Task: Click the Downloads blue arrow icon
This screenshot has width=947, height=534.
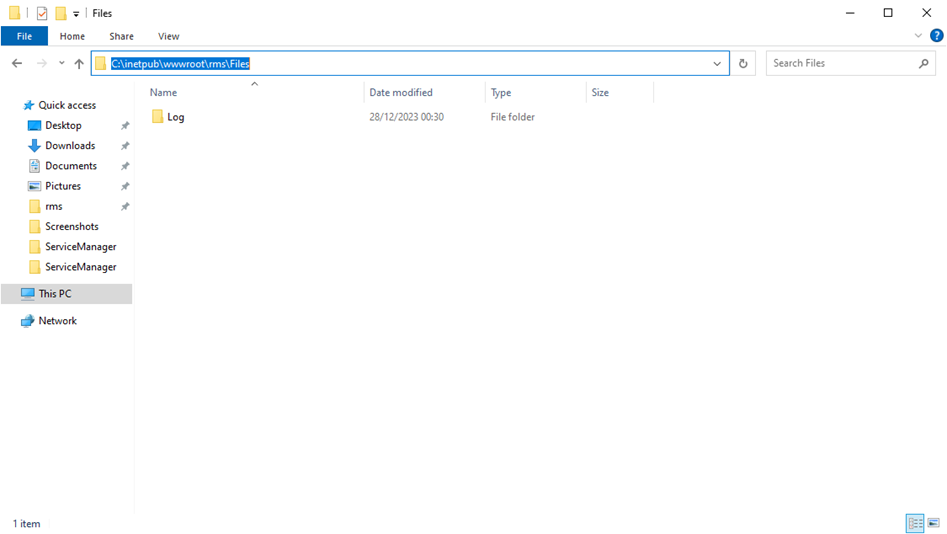Action: (x=34, y=146)
